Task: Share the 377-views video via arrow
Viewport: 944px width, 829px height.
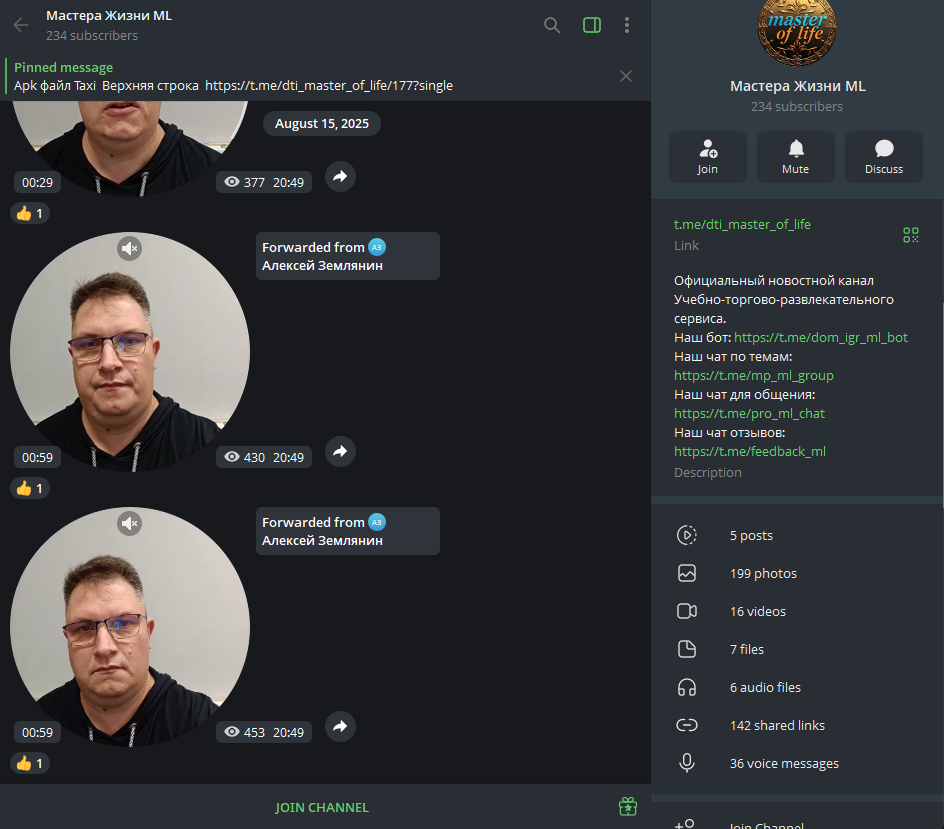Action: [x=340, y=176]
